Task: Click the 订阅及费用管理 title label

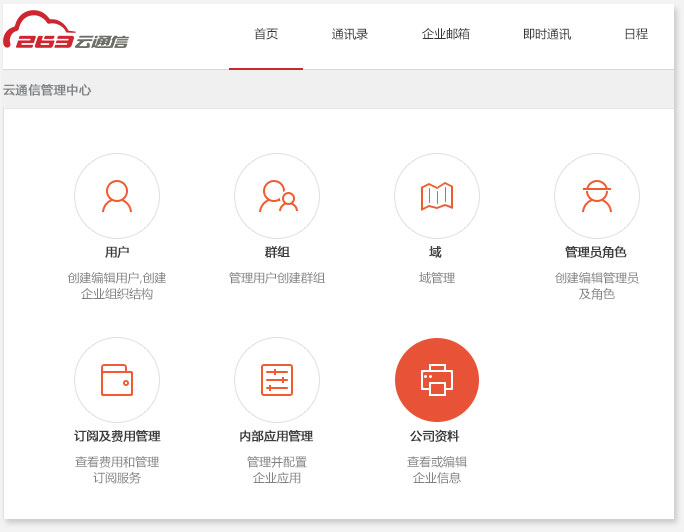Action: click(117, 436)
